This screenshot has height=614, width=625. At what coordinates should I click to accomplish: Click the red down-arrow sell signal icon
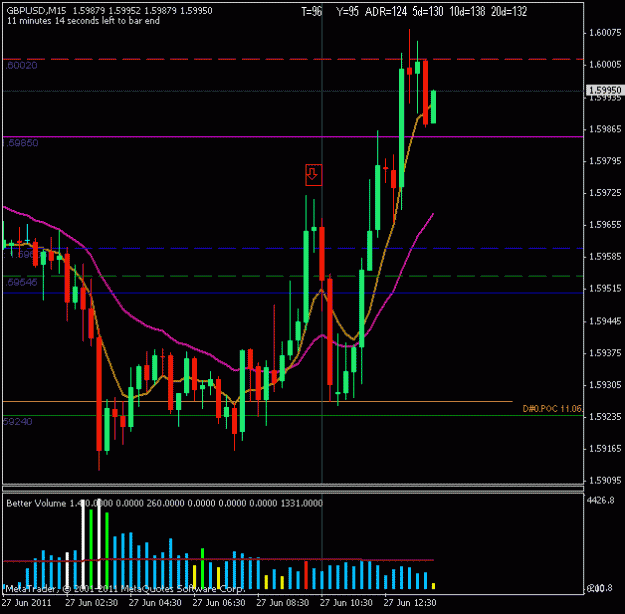[314, 175]
